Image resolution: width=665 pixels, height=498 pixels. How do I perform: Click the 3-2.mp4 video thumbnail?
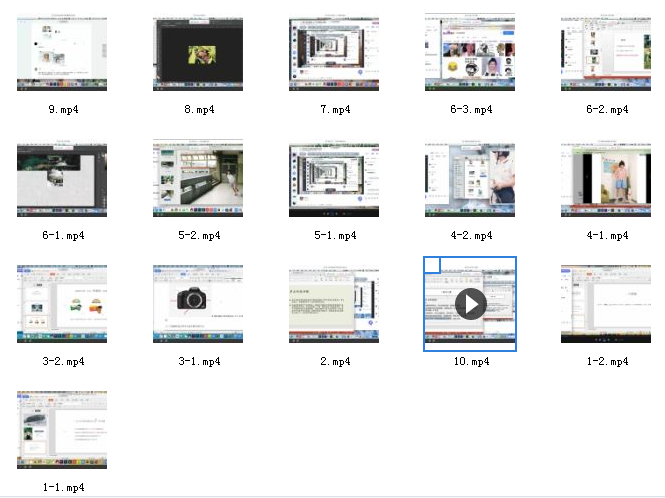[x=62, y=305]
